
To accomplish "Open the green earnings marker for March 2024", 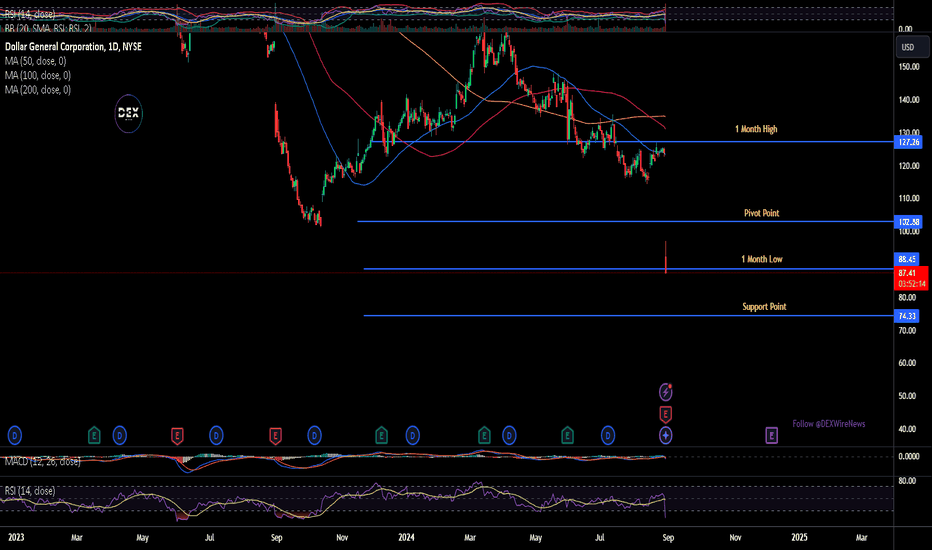I will [484, 436].
